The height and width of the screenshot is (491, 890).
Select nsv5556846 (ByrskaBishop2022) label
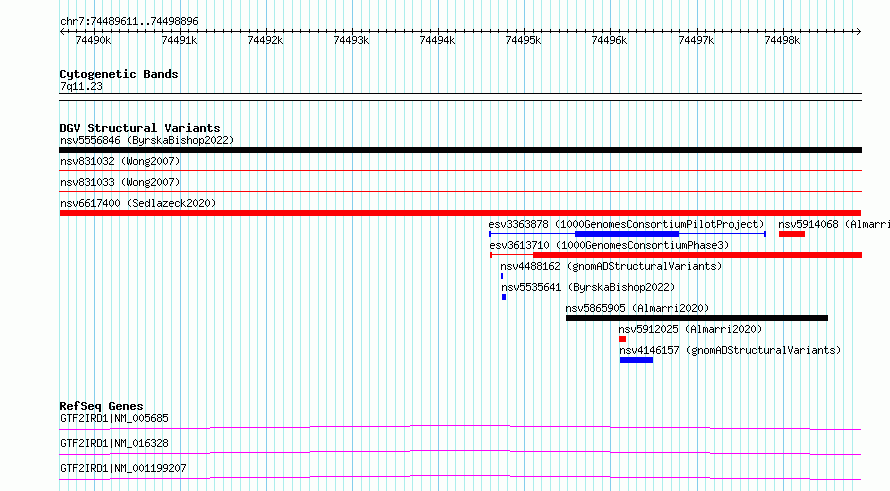[x=147, y=140]
